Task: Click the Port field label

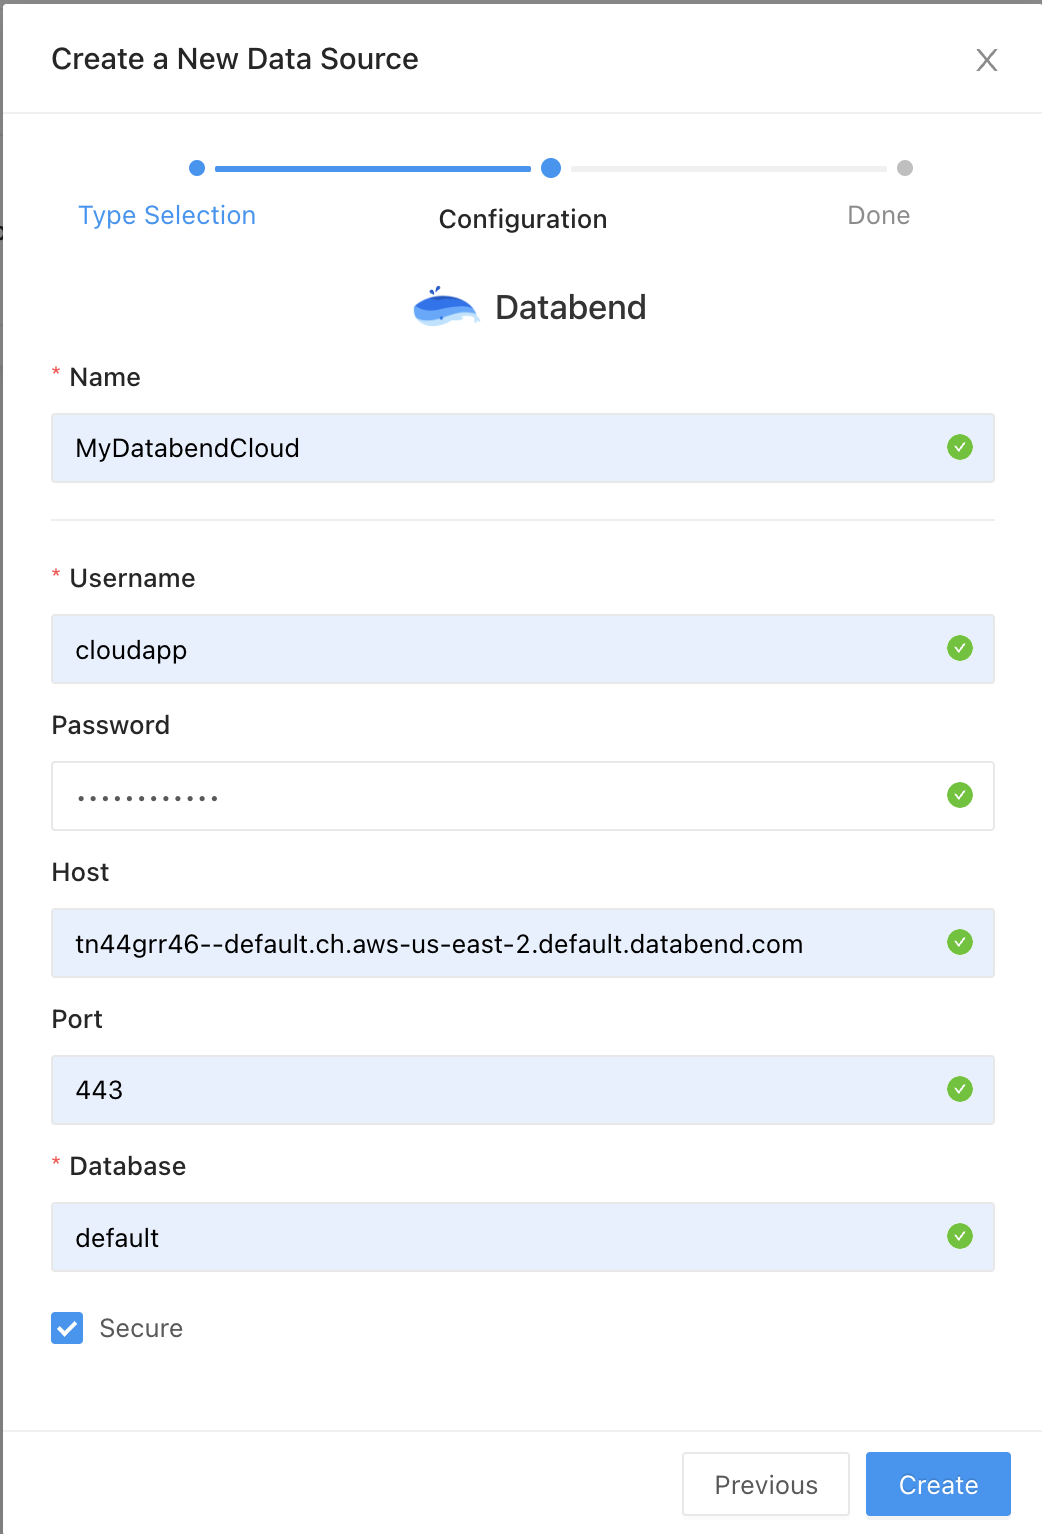Action: pos(77,1019)
